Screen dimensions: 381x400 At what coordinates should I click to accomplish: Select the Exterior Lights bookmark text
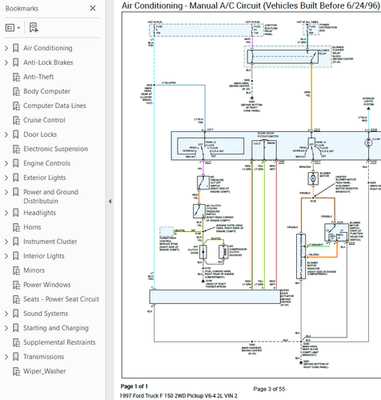[44, 177]
